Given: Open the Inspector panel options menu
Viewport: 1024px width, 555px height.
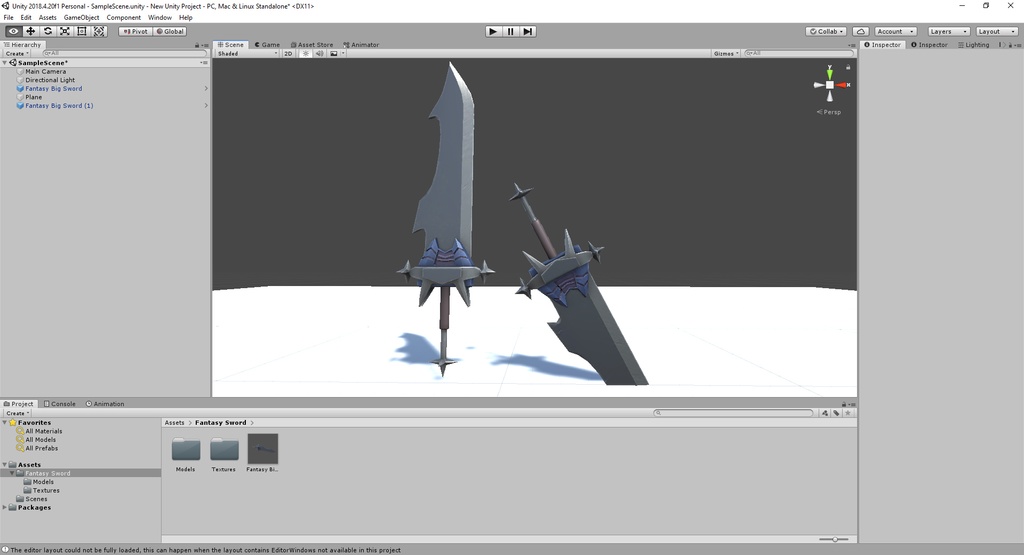Looking at the screenshot, I should pyautogui.click(x=1018, y=45).
